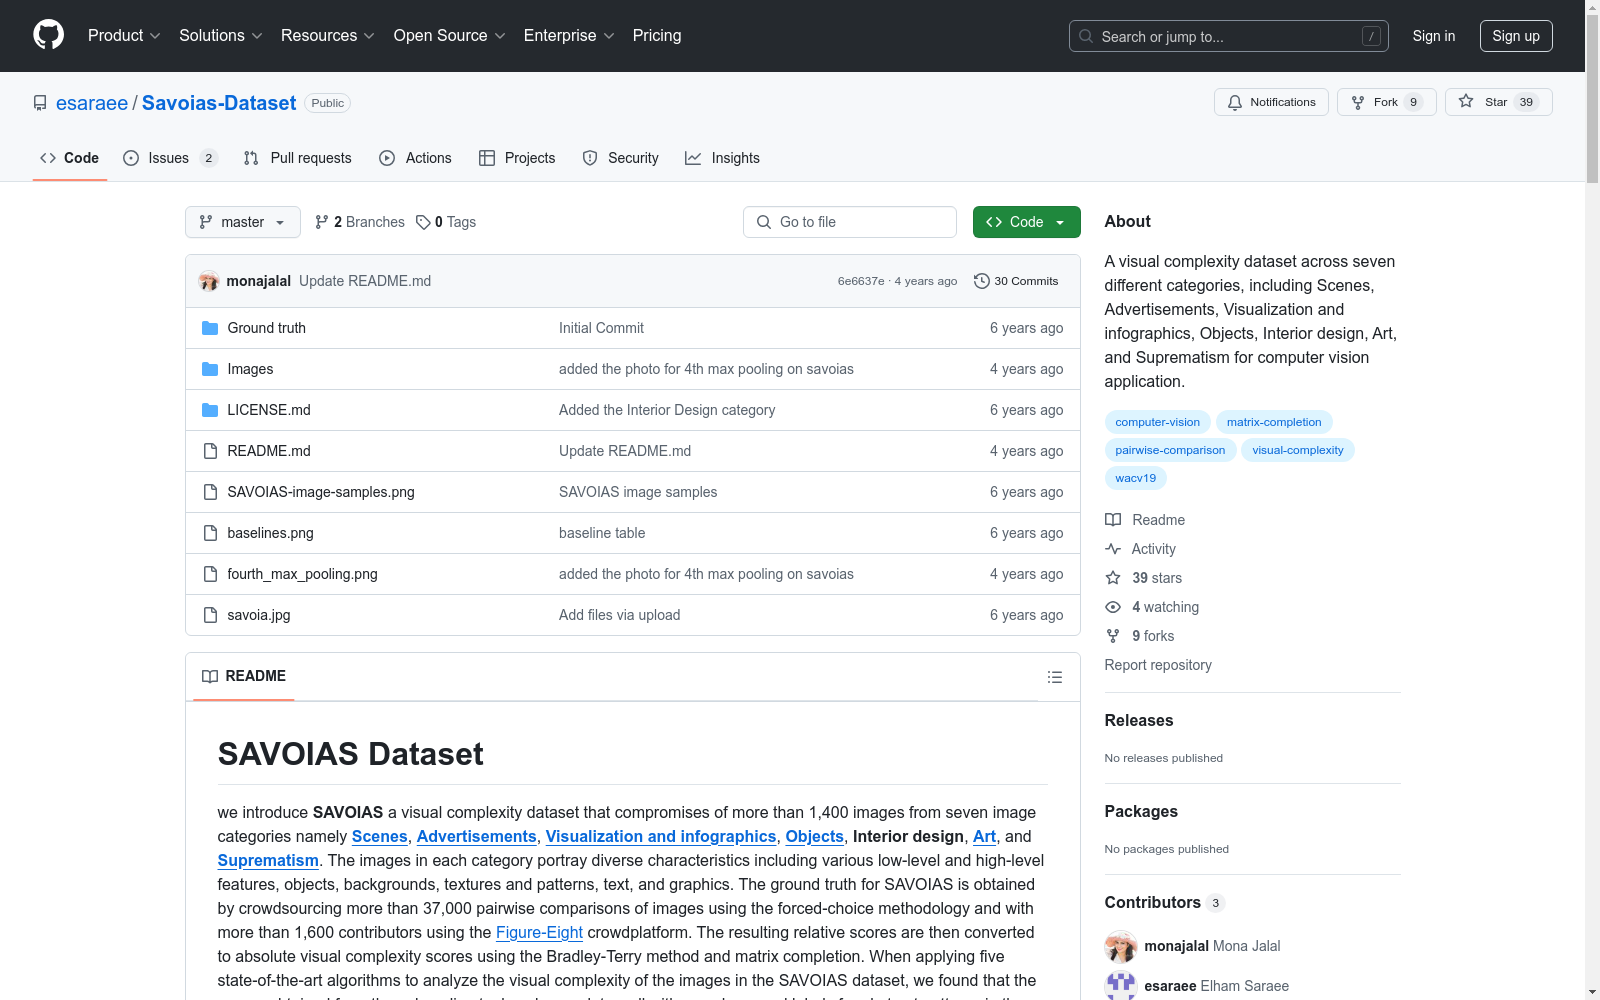Open the computer-vision topic tag
The width and height of the screenshot is (1600, 1000).
tap(1158, 422)
